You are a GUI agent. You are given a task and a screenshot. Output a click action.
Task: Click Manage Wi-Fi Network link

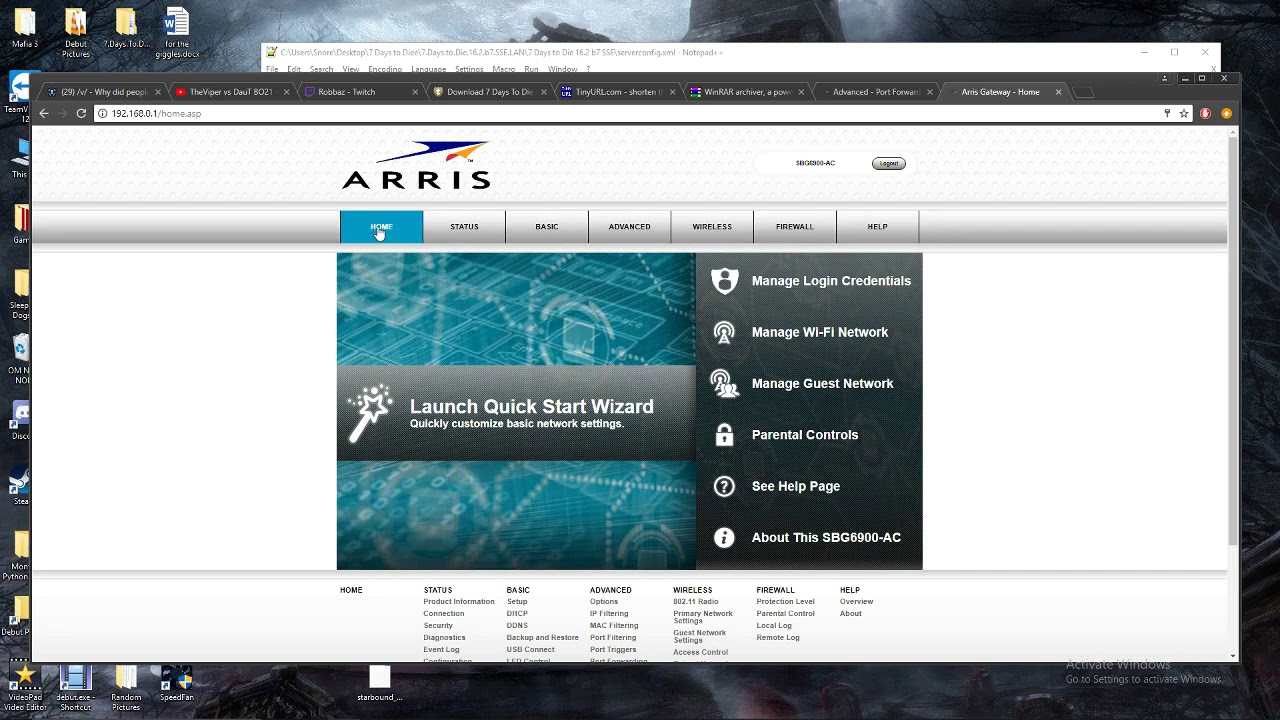pos(820,332)
